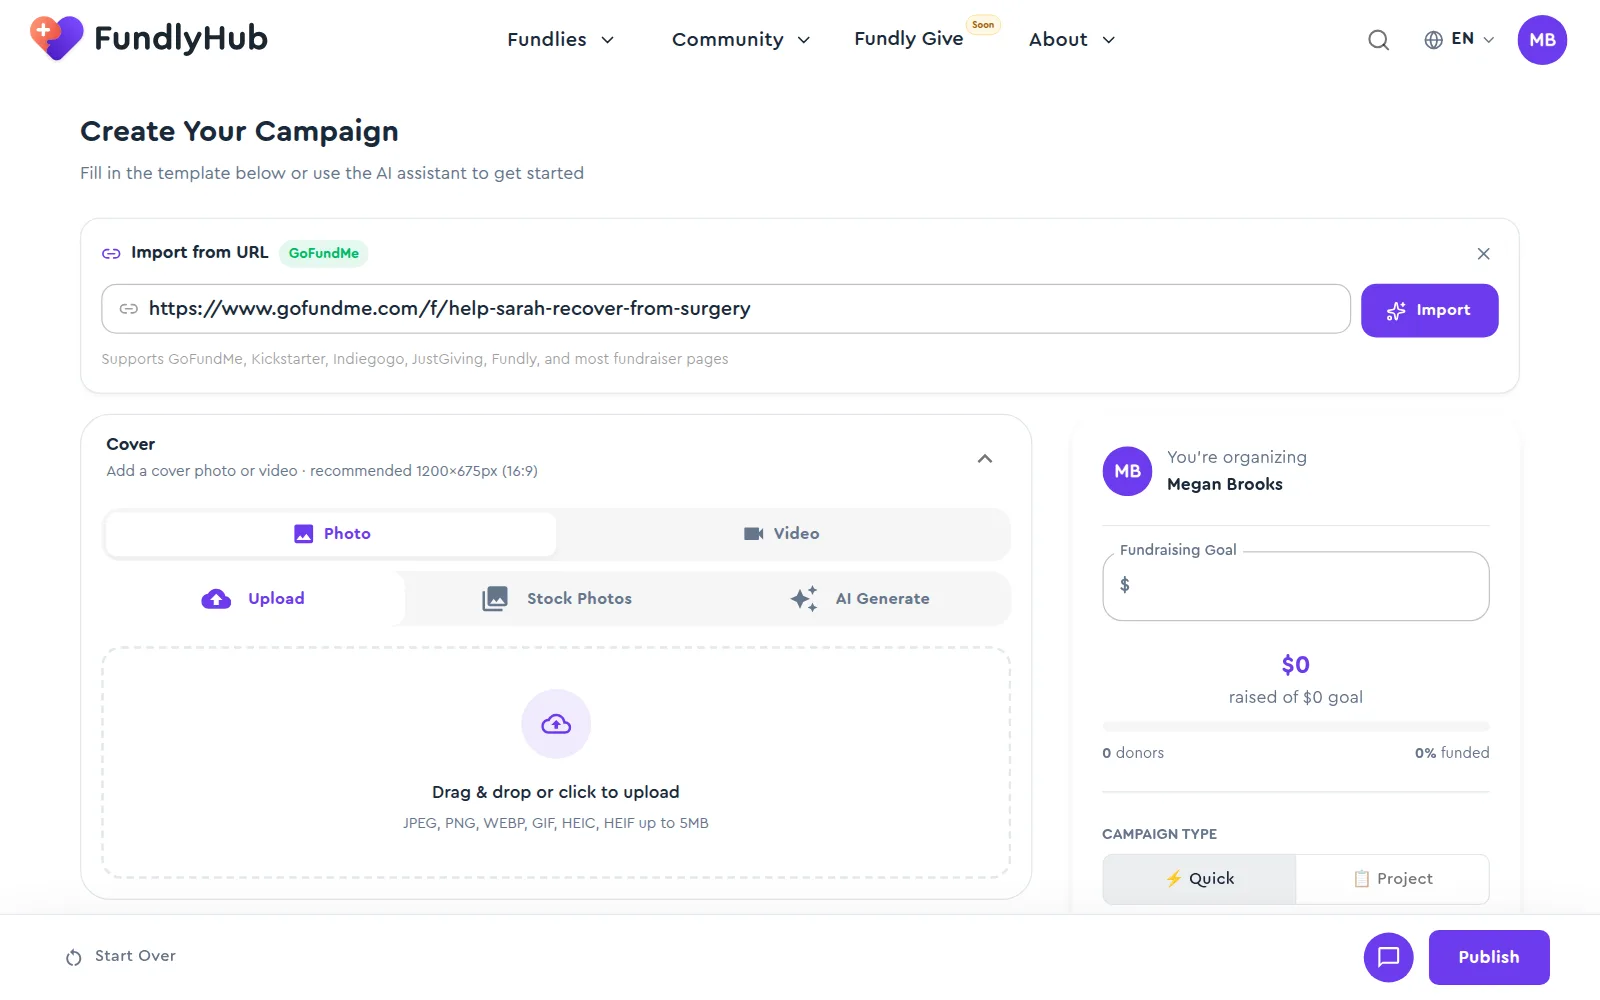Open the search magnifier icon
Viewport: 1600px width, 1000px height.
click(1378, 40)
